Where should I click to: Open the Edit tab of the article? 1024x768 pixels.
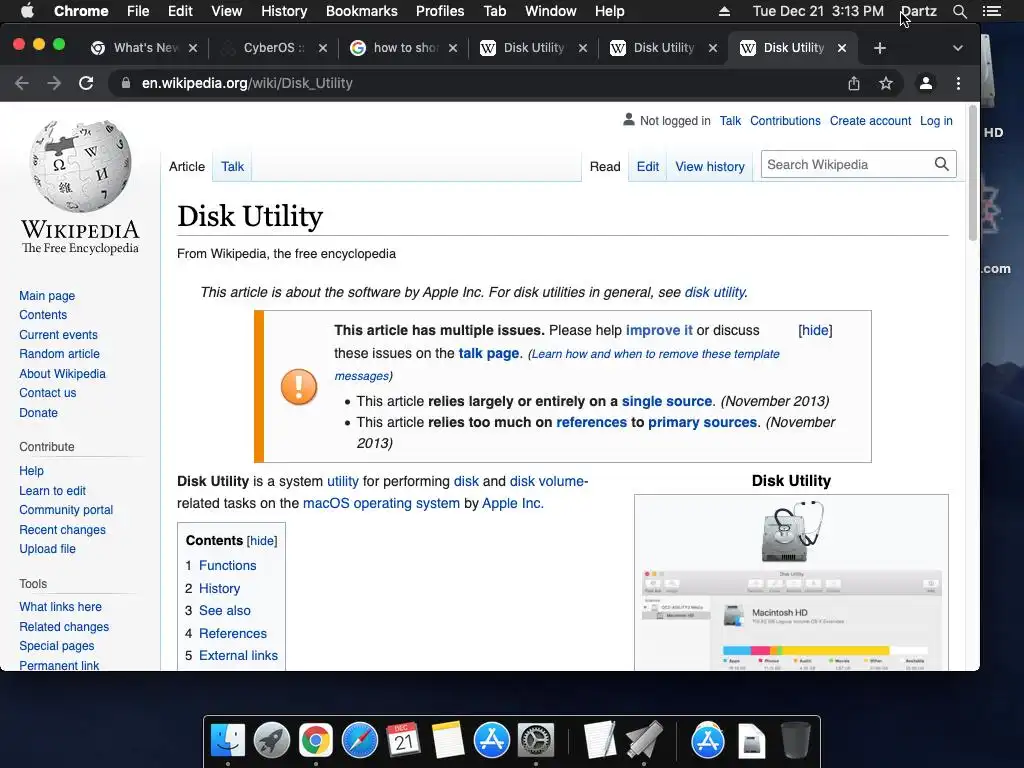648,167
